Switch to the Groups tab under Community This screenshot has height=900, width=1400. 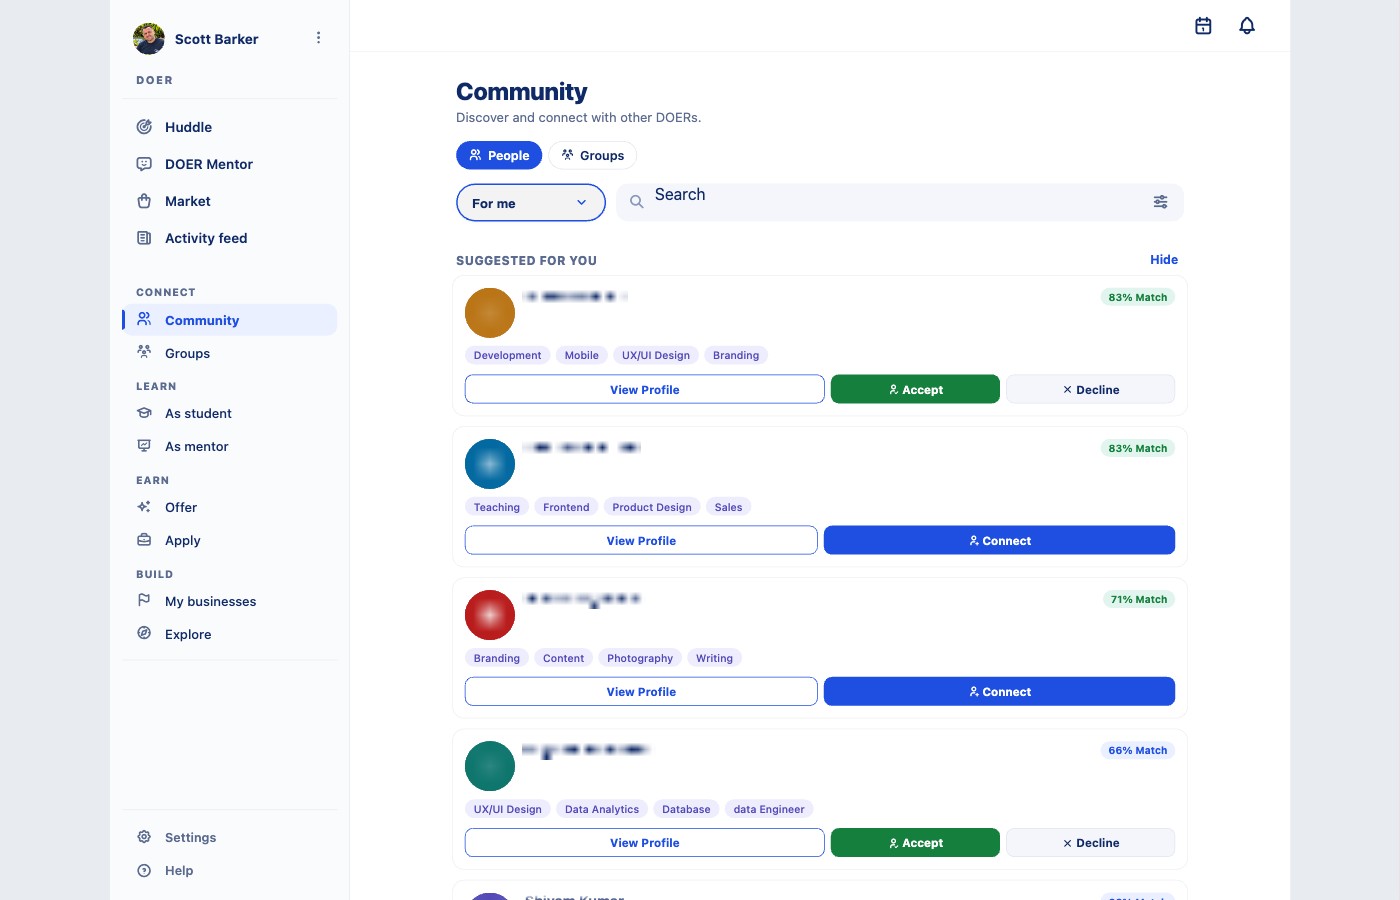point(592,155)
